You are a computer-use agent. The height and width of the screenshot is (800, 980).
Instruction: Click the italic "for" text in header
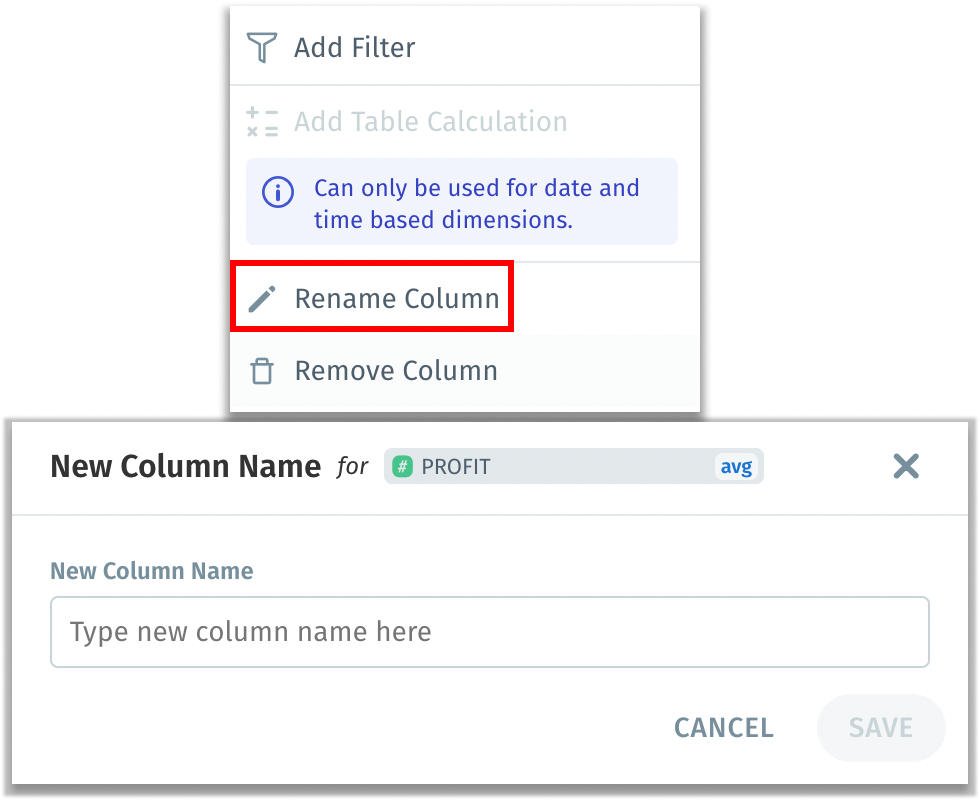[x=352, y=466]
